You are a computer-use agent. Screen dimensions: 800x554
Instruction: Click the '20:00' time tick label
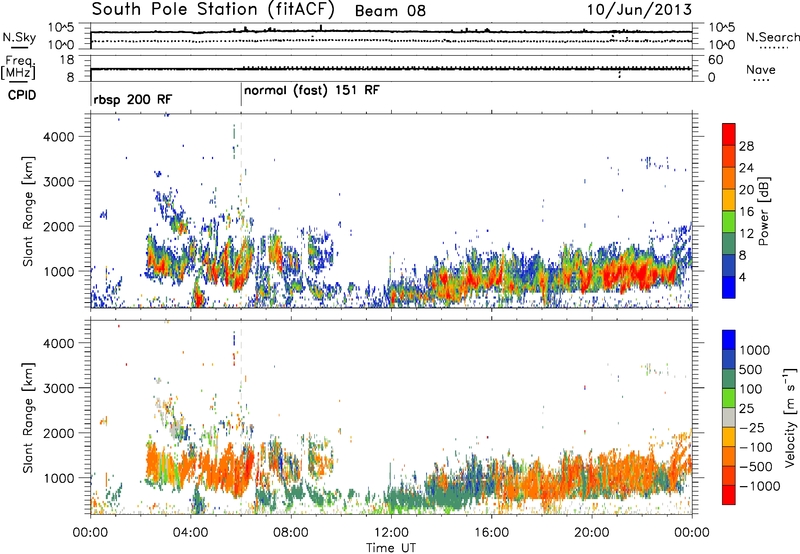click(x=592, y=533)
